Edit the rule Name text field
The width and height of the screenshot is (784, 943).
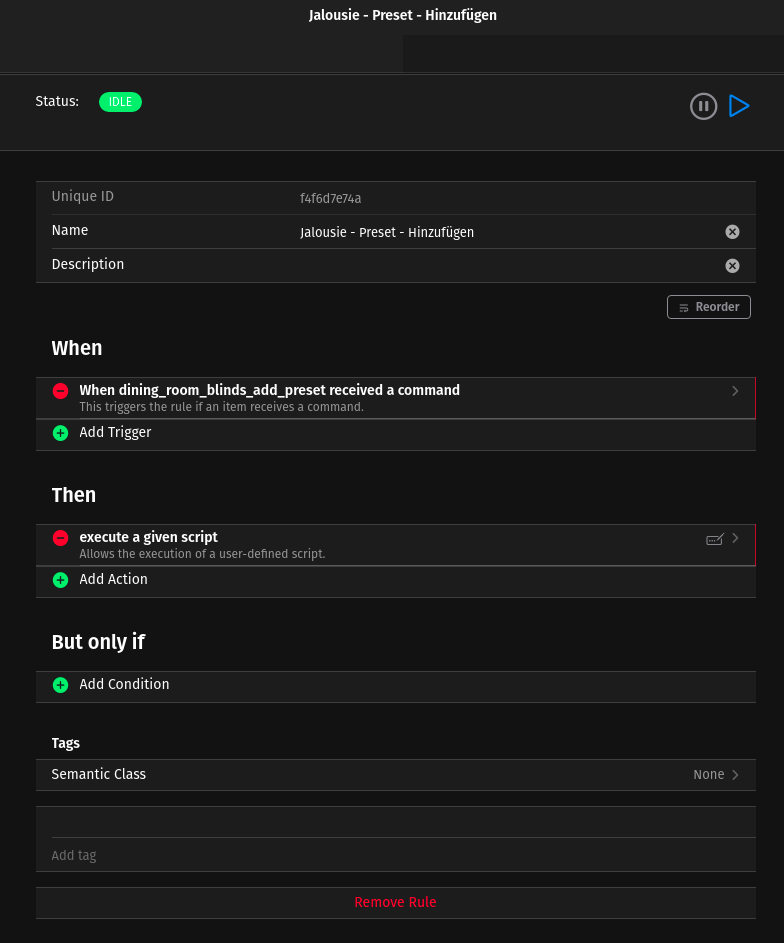(x=500, y=232)
